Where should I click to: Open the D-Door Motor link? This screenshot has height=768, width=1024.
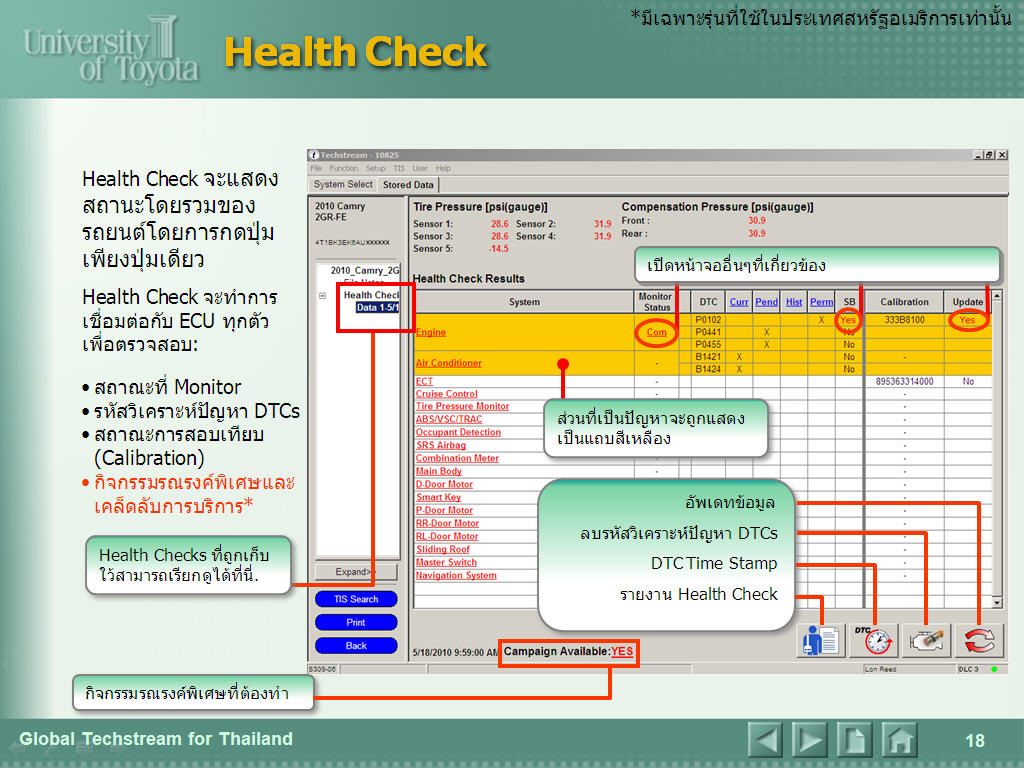click(x=445, y=485)
